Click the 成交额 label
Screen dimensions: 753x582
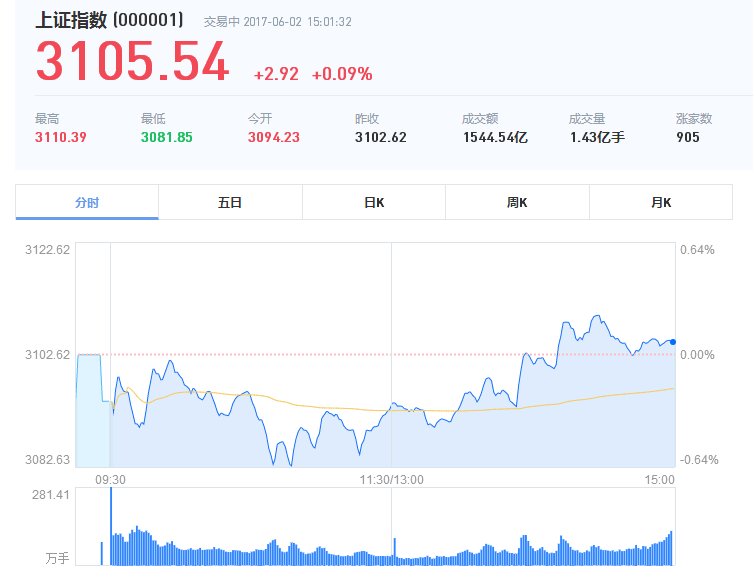[480, 119]
